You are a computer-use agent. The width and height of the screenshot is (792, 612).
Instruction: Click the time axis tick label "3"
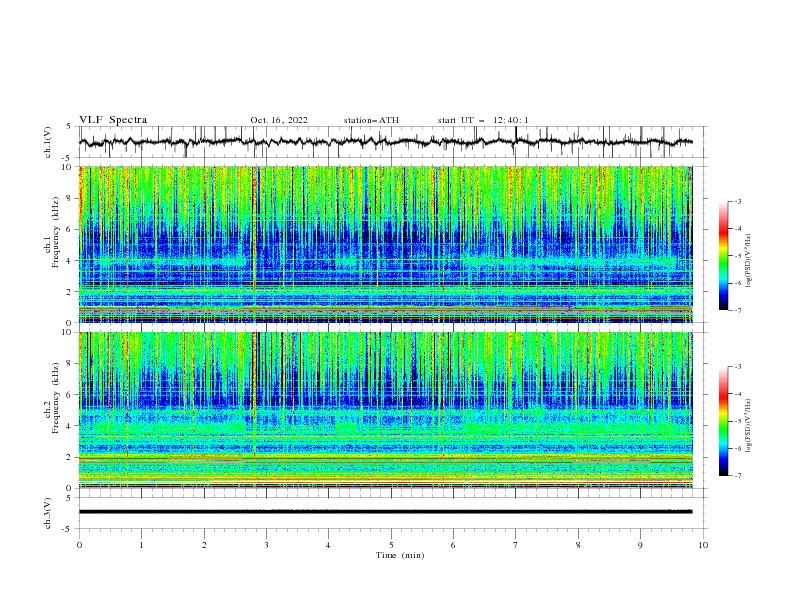266,545
